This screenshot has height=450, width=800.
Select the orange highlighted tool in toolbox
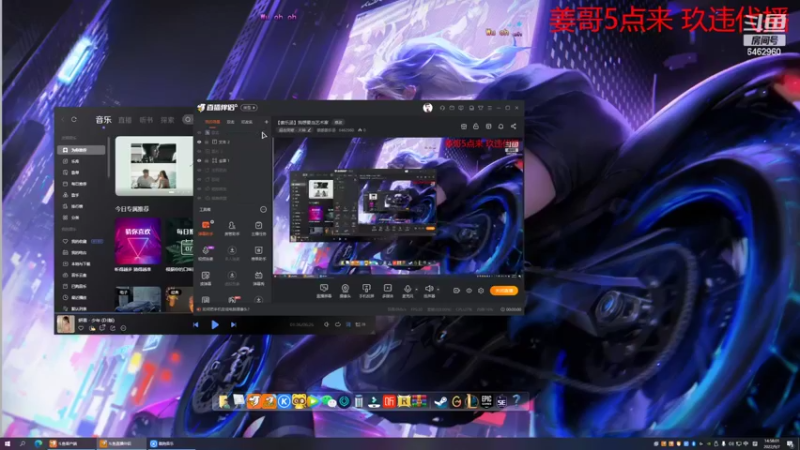click(x=206, y=228)
